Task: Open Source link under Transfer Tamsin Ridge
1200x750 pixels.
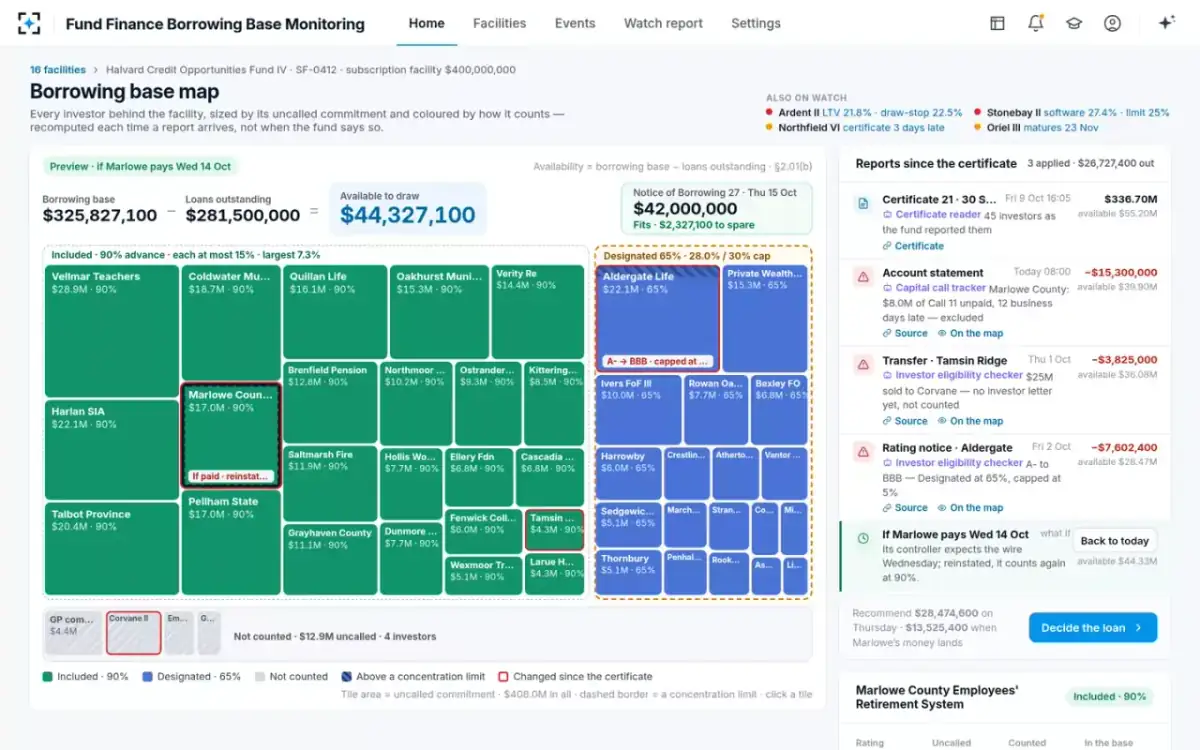Action: pyautogui.click(x=905, y=421)
